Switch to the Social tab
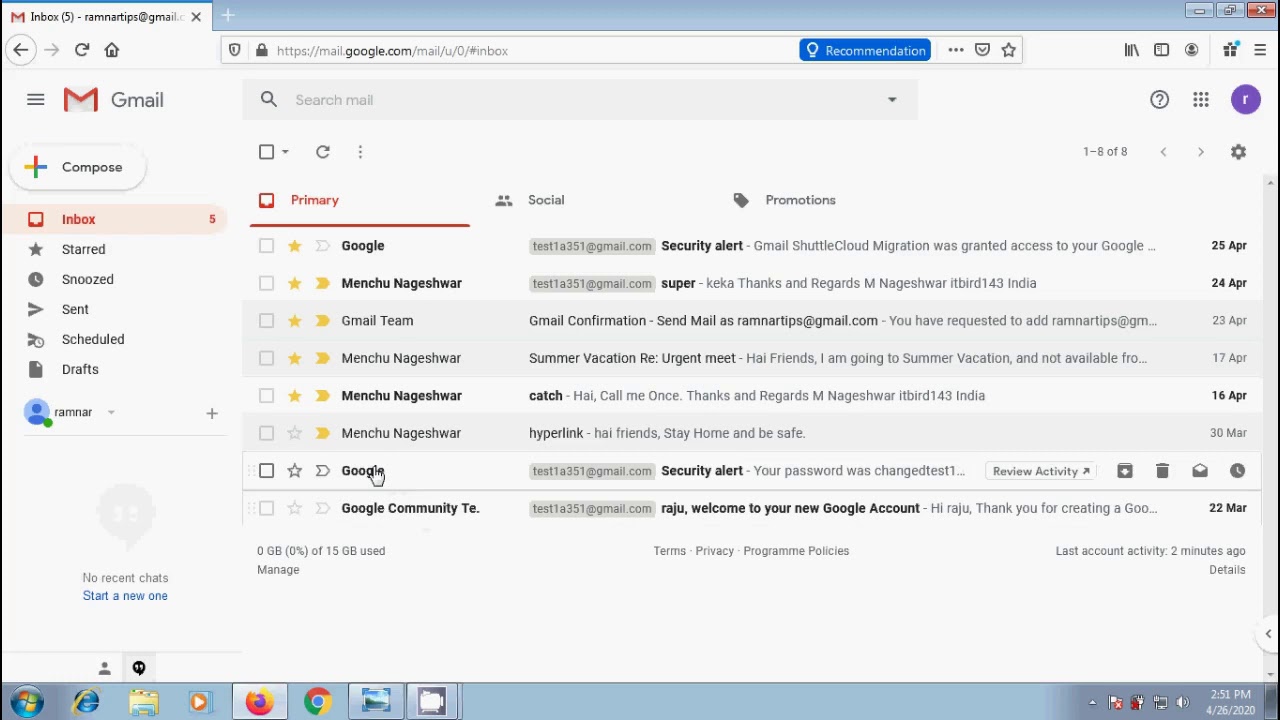This screenshot has width=1280, height=720. pos(589,200)
